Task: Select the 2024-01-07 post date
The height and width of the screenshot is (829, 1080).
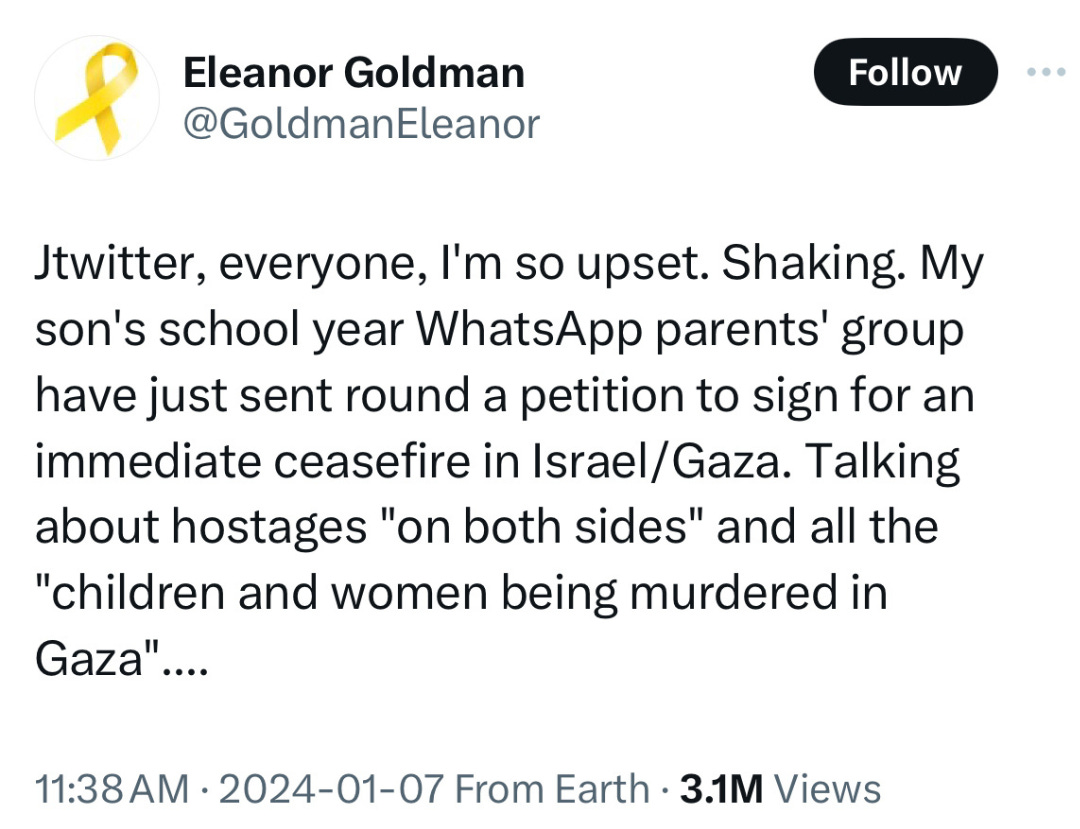Action: pos(331,788)
